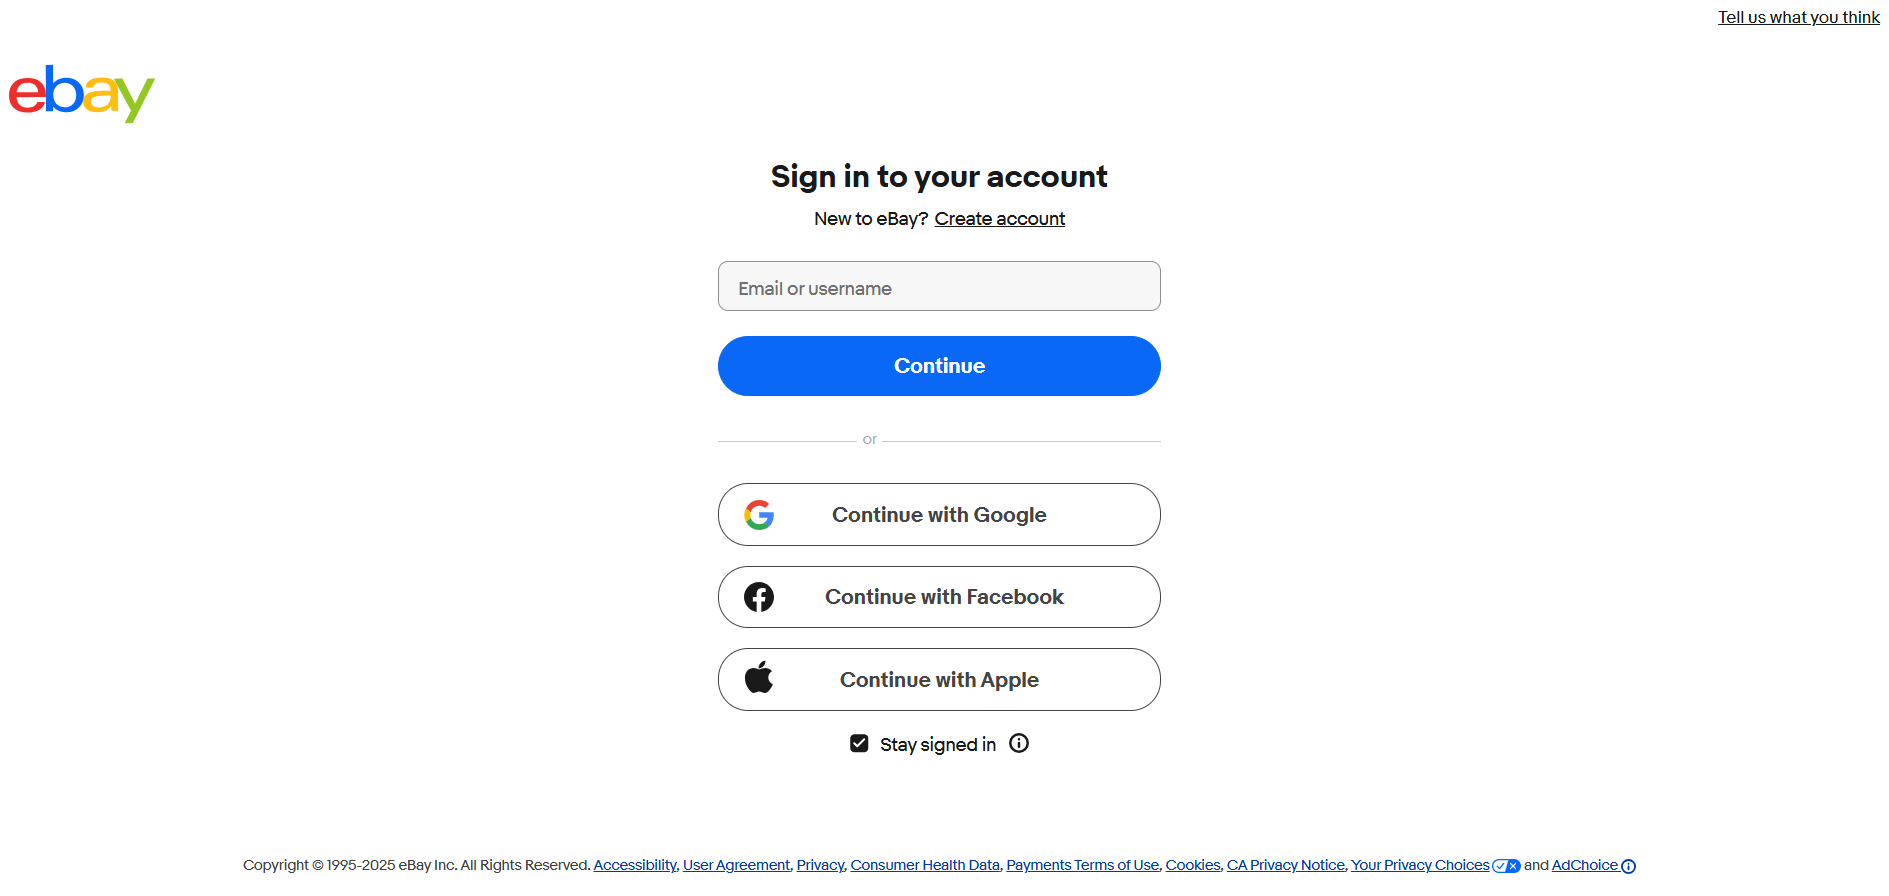Screen dimensions: 1889x896
Task: Click the privacy choices toggle icon
Action: pos(1506,866)
